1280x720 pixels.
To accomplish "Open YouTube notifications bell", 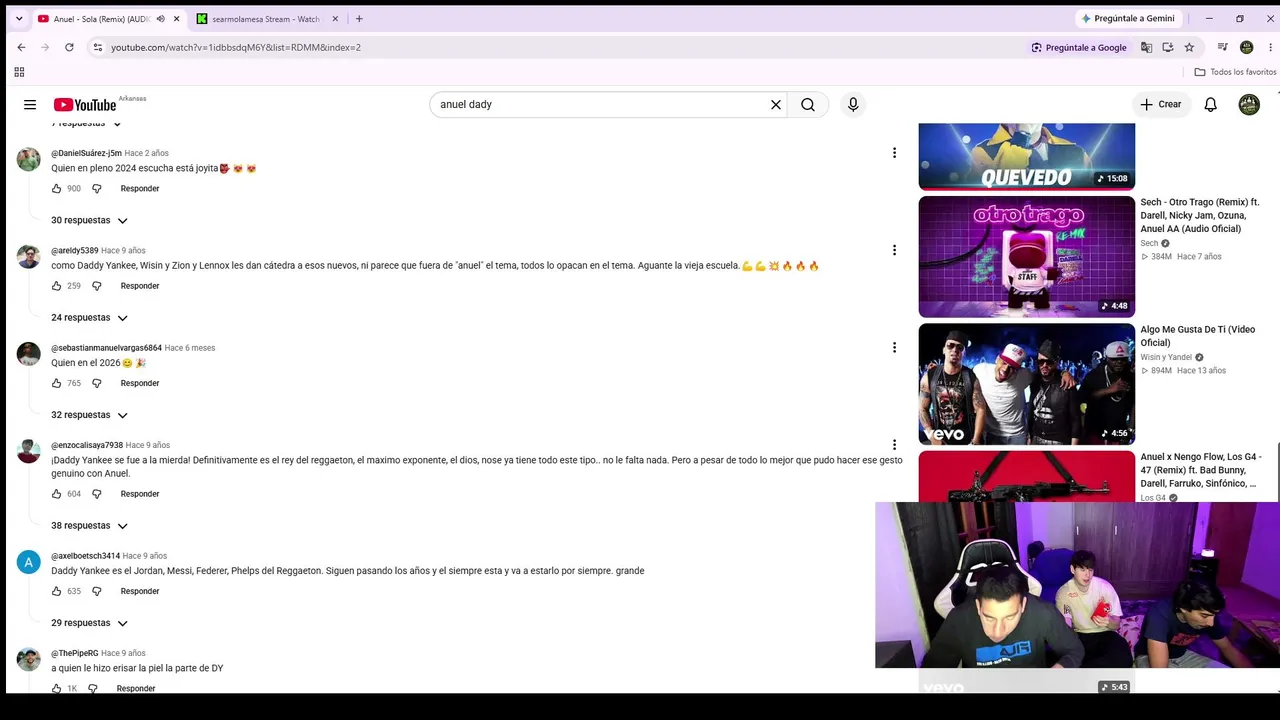I will (1210, 104).
